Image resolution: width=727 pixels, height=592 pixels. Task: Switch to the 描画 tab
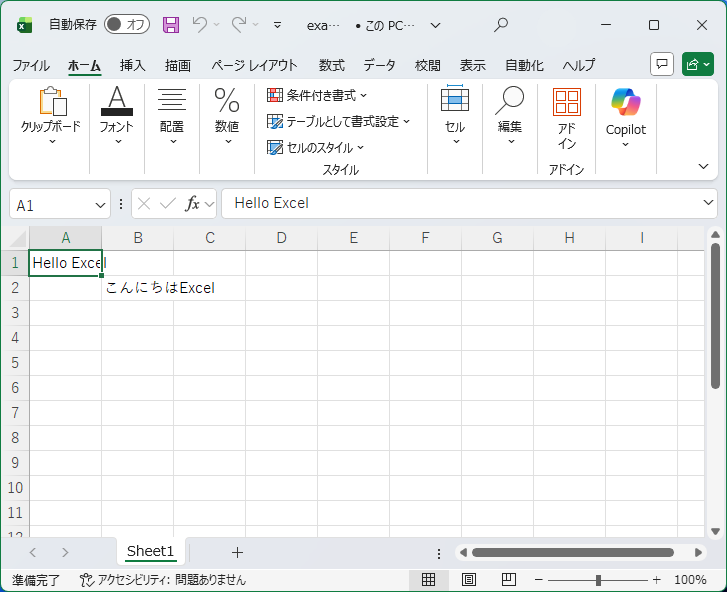click(x=178, y=65)
